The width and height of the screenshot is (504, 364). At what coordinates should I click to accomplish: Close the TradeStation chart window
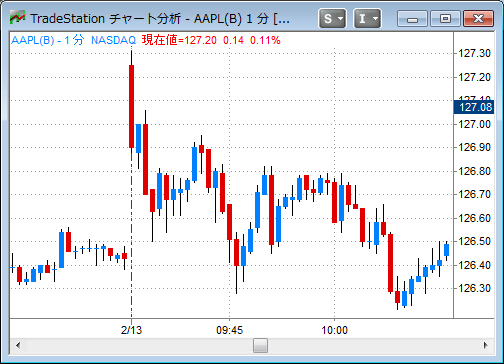coord(478,19)
